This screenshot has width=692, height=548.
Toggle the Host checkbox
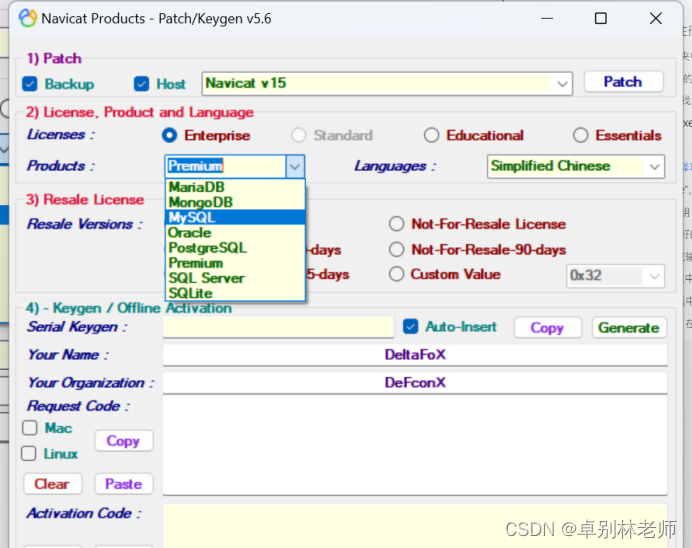click(x=142, y=84)
